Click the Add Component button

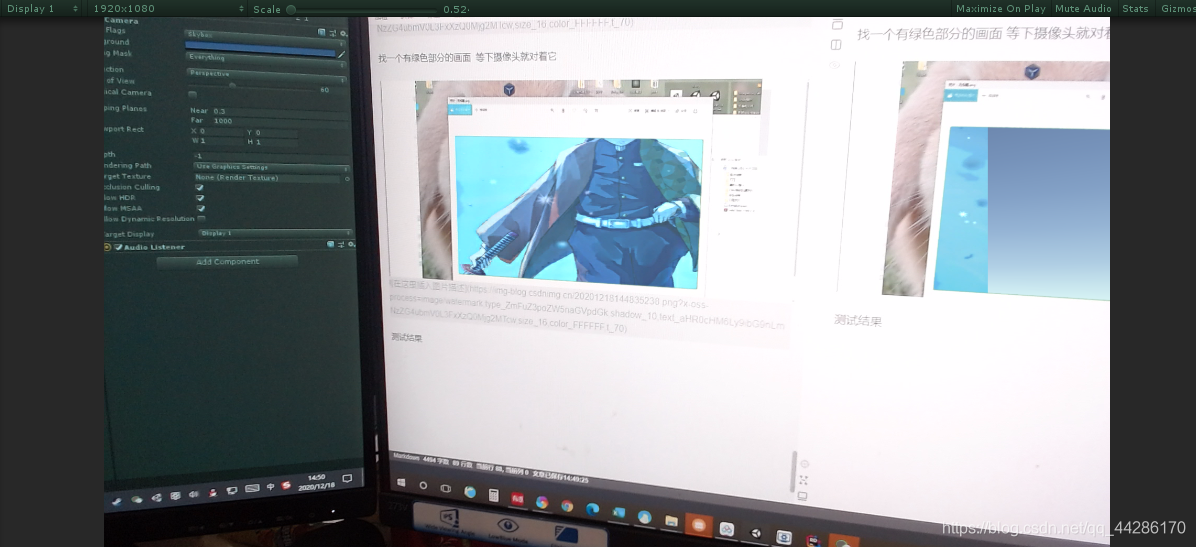coord(227,262)
